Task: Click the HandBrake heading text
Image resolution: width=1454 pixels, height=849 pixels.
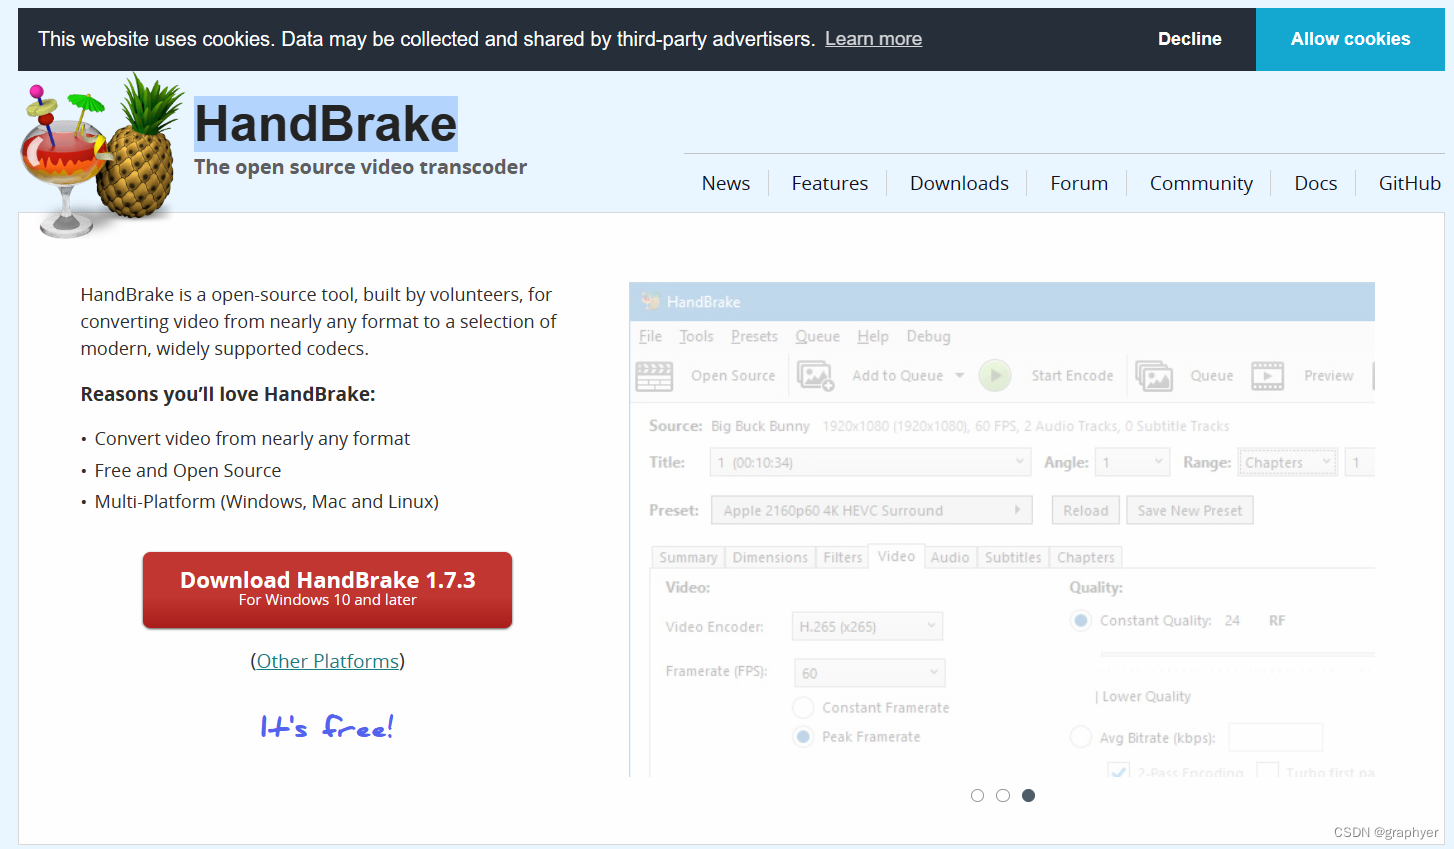Action: tap(326, 124)
